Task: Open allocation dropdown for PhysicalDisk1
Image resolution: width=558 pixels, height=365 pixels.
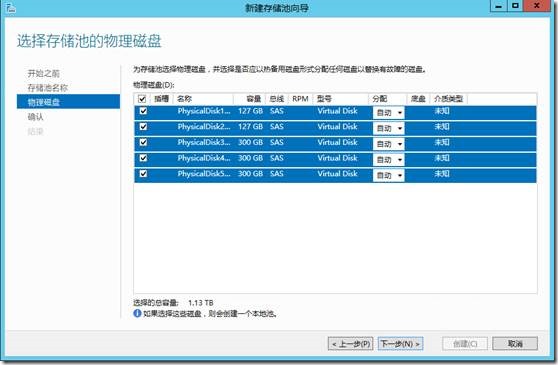Action: (x=389, y=113)
